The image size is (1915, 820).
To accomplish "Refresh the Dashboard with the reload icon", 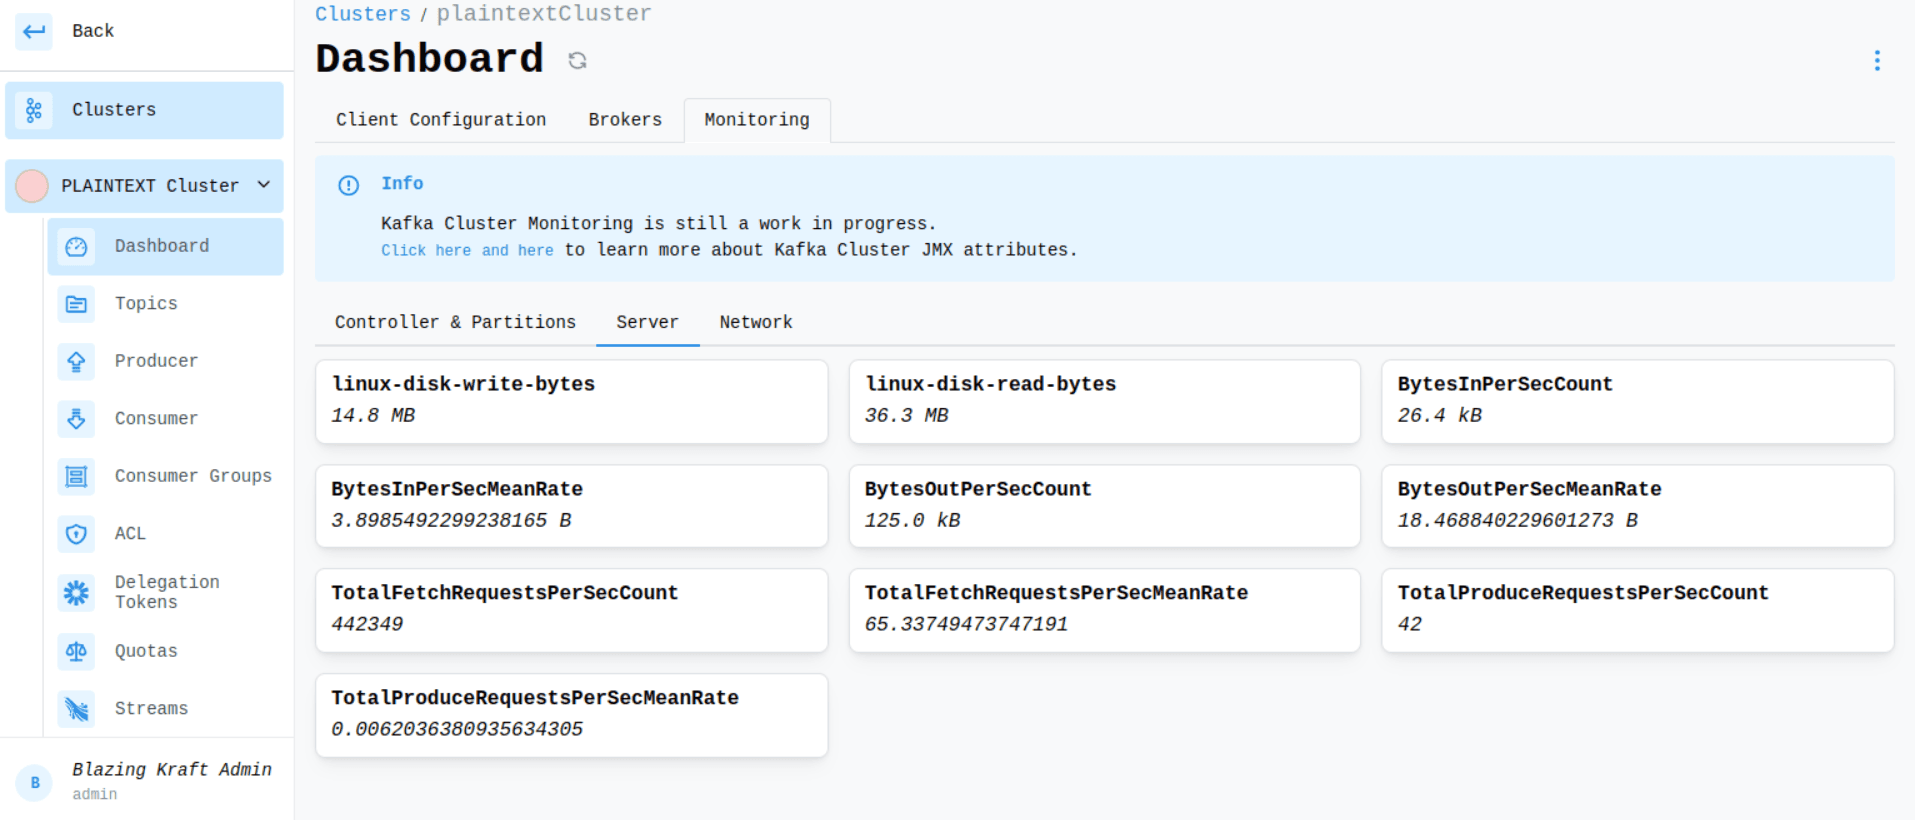I will [577, 60].
